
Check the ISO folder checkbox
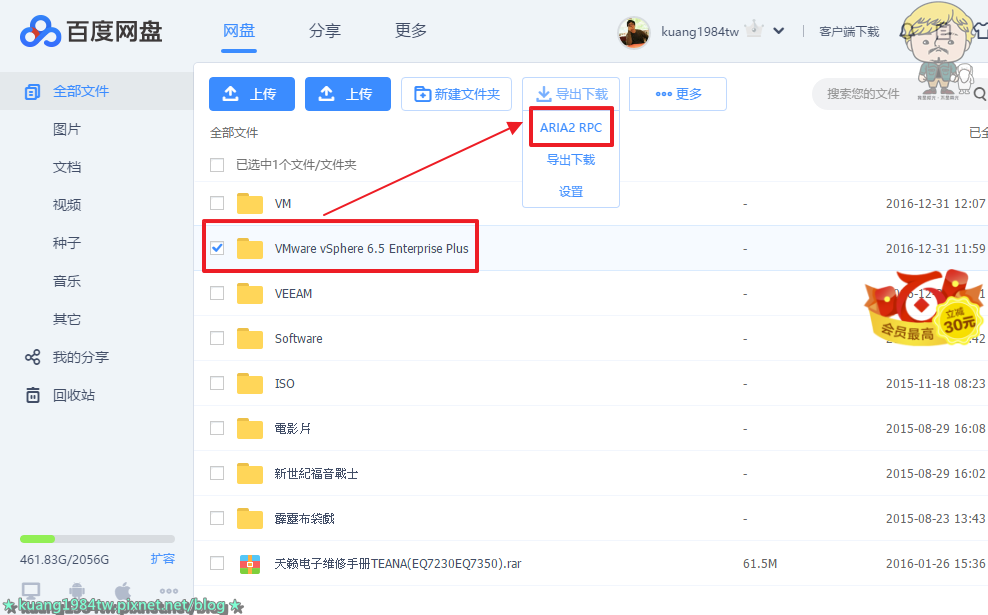pyautogui.click(x=217, y=382)
